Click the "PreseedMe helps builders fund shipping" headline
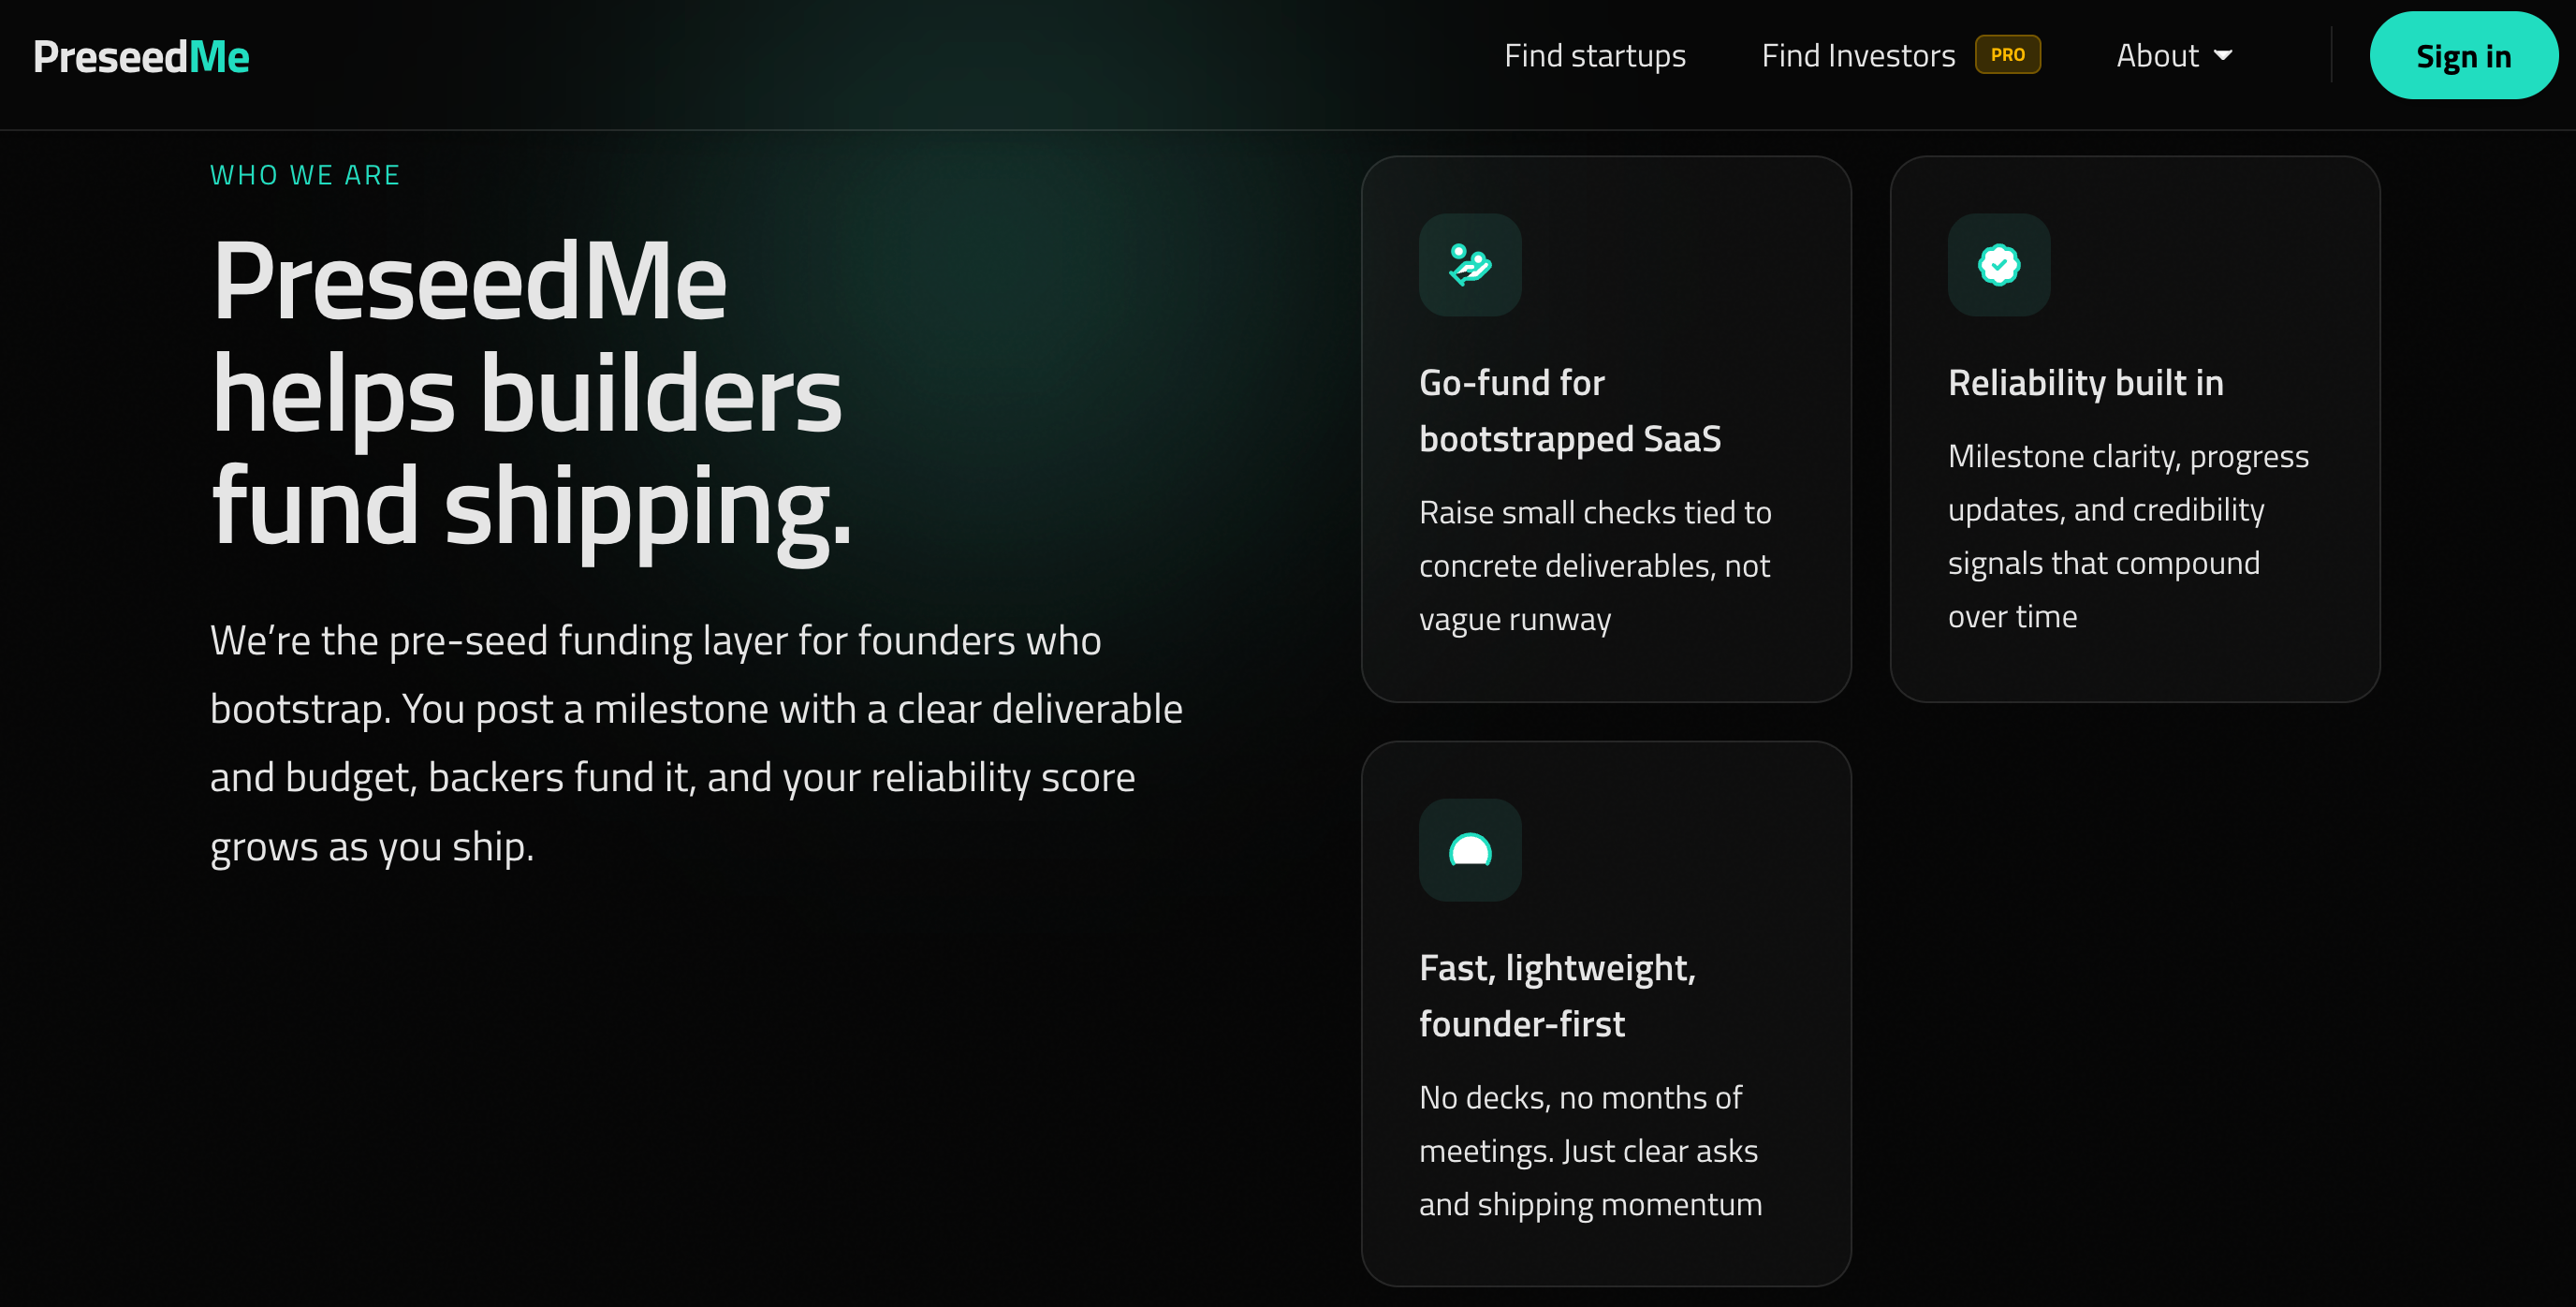 click(531, 393)
